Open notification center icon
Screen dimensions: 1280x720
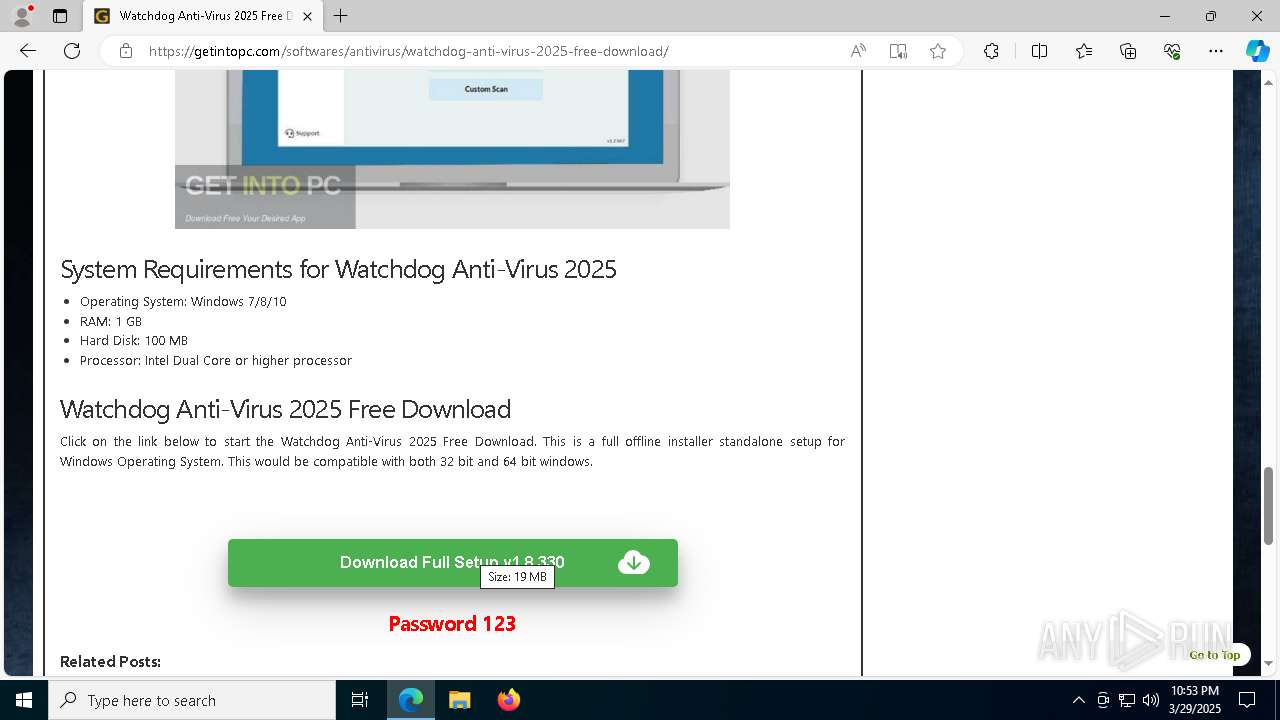1247,700
